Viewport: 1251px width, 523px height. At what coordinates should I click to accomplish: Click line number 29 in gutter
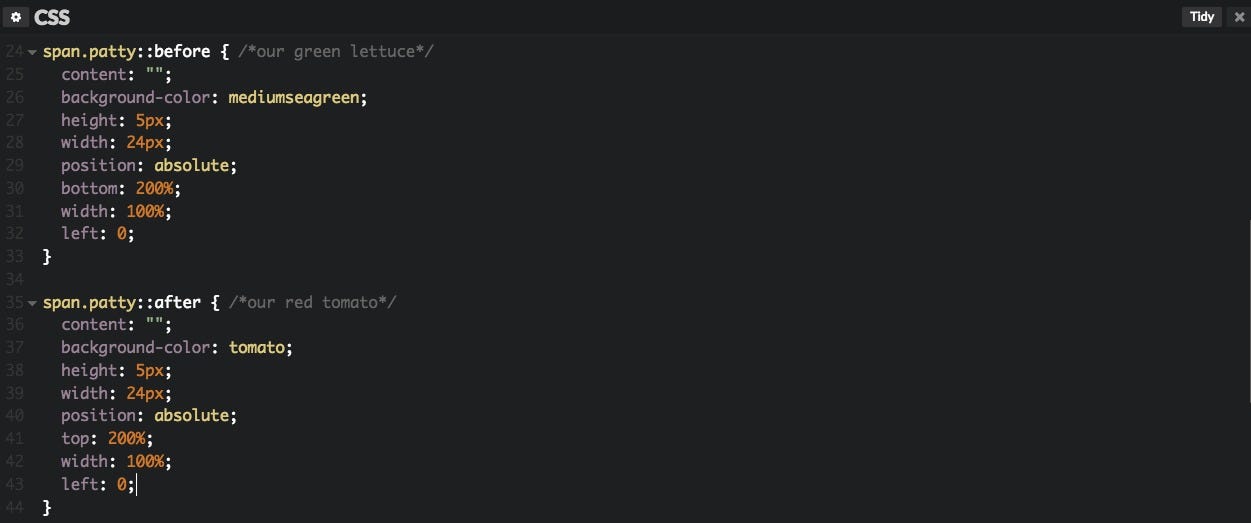point(13,165)
